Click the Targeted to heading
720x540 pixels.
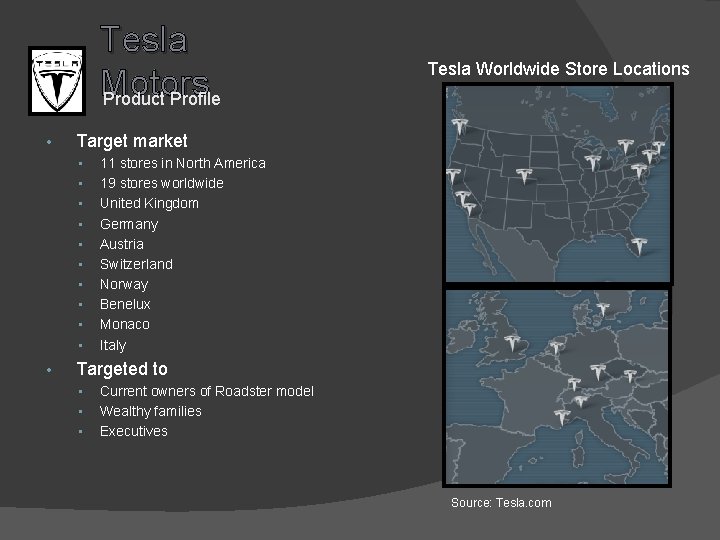(122, 369)
